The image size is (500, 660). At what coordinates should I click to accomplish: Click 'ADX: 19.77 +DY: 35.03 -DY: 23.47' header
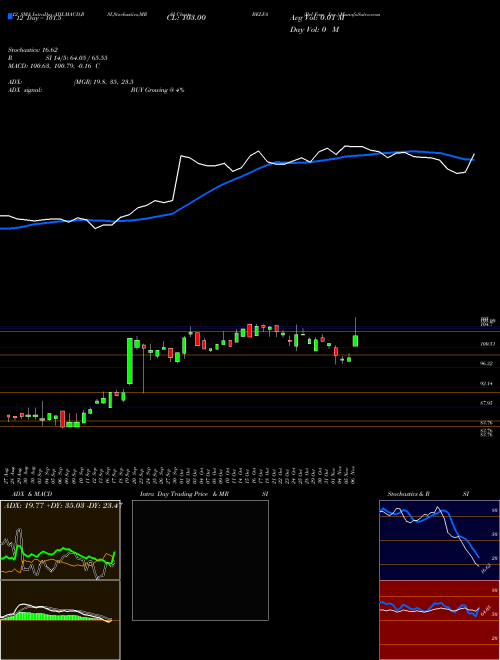(63, 505)
